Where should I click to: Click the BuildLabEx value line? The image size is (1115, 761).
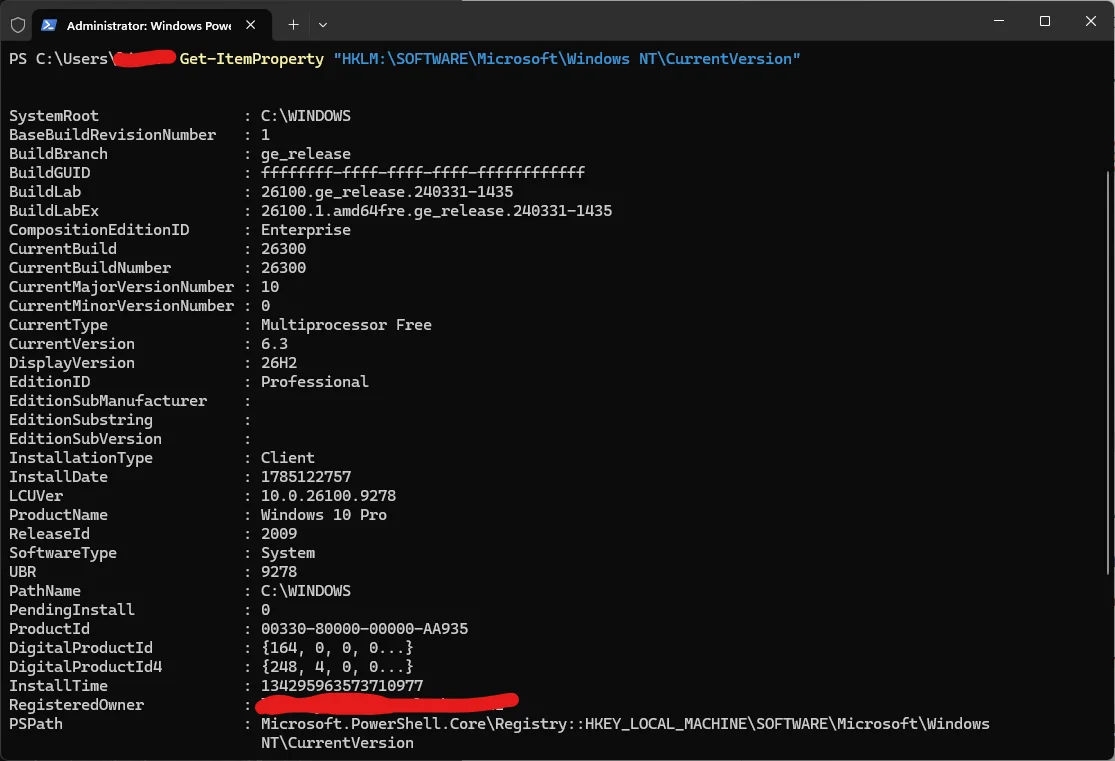click(436, 211)
